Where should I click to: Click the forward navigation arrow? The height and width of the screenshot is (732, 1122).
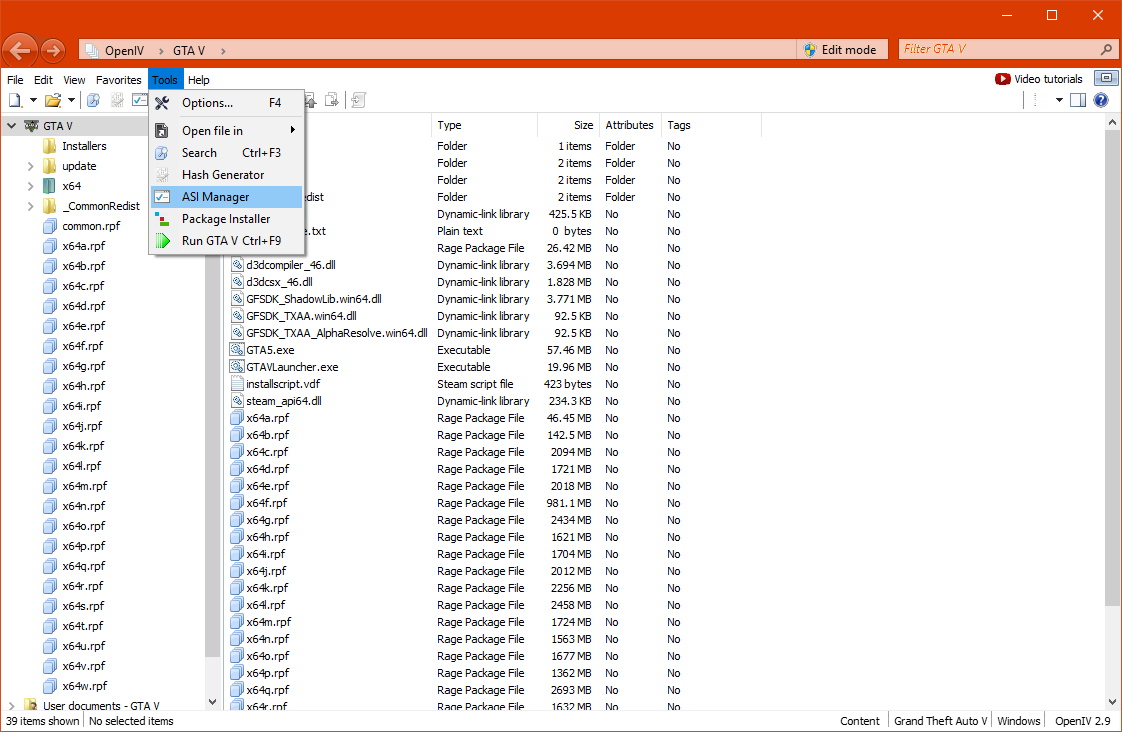click(53, 50)
